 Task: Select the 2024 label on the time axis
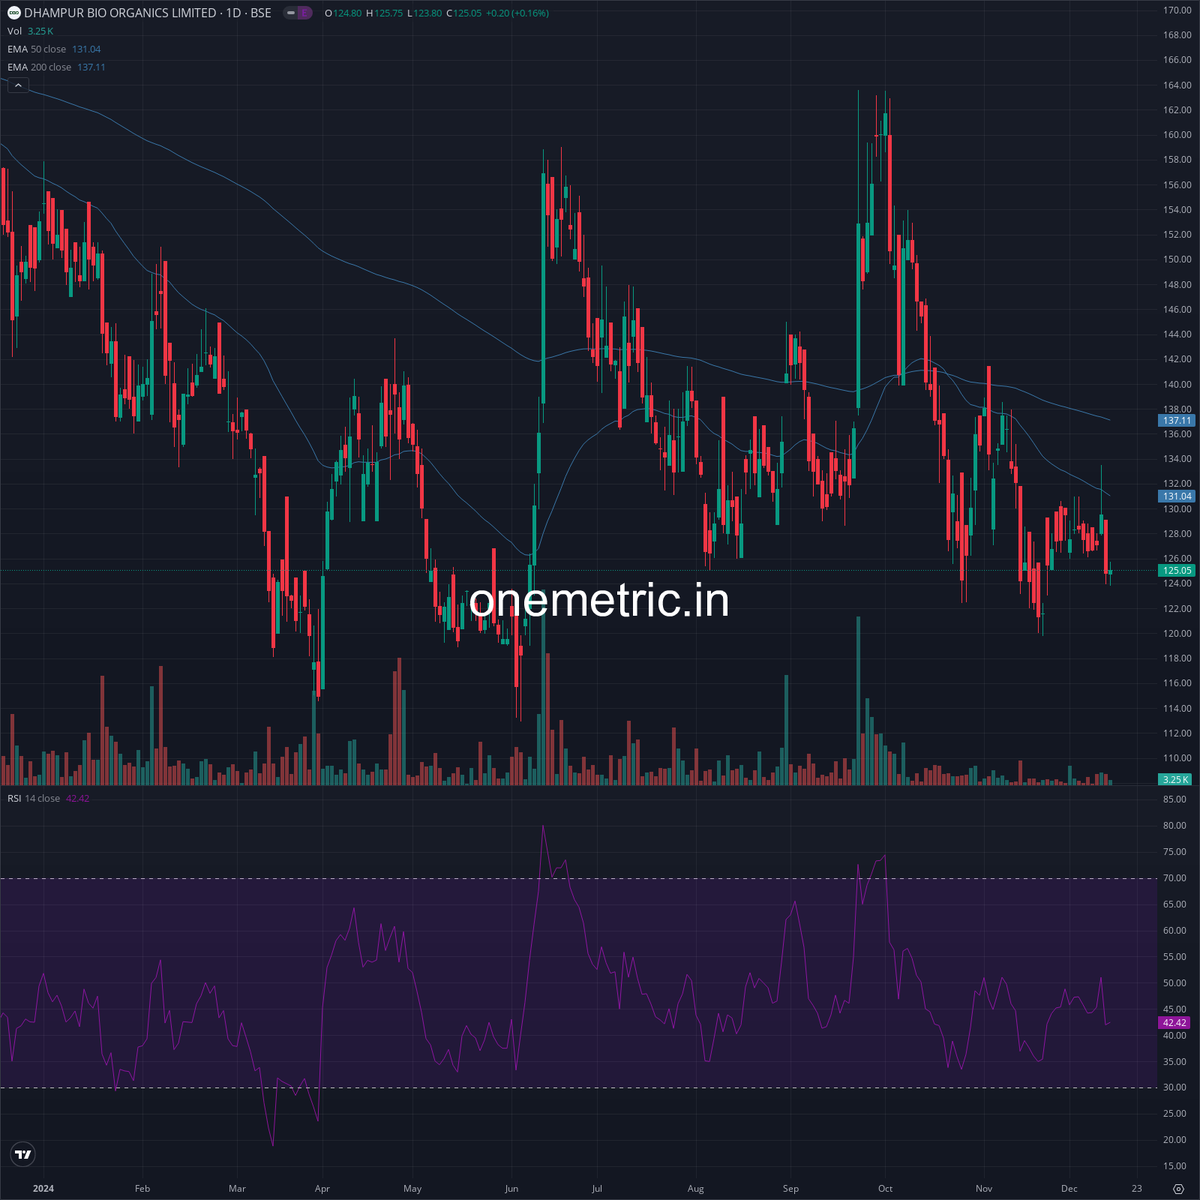pos(43,1188)
